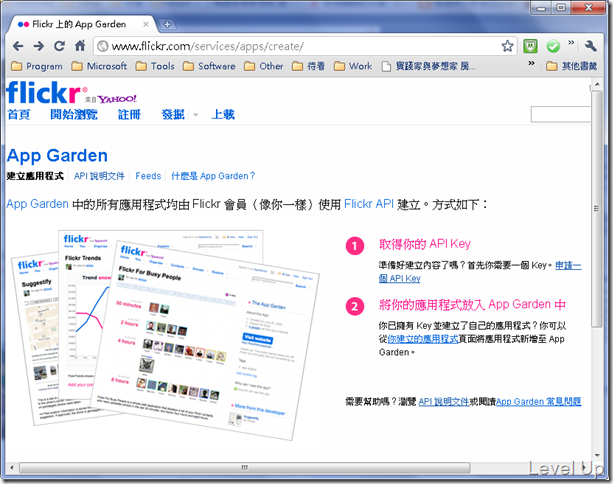
Task: Click the 申請一個 API Key link
Action: pos(480,272)
